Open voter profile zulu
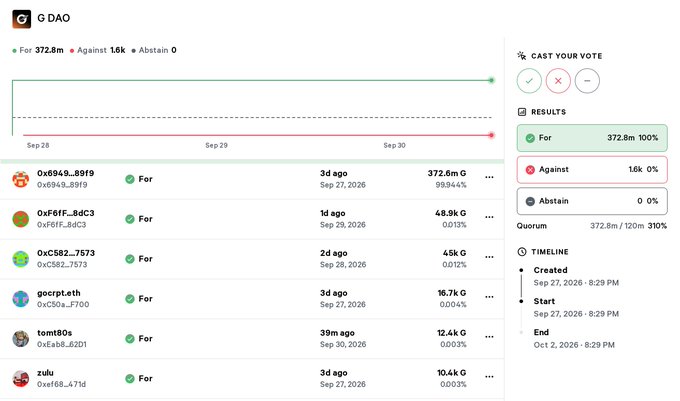Image resolution: width=680 pixels, height=401 pixels. (x=46, y=373)
